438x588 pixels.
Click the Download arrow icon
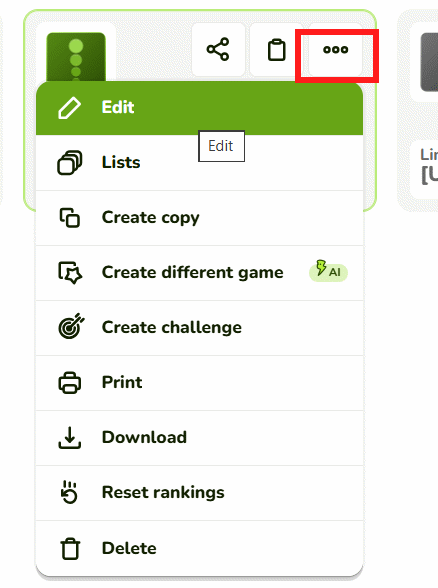[70, 437]
